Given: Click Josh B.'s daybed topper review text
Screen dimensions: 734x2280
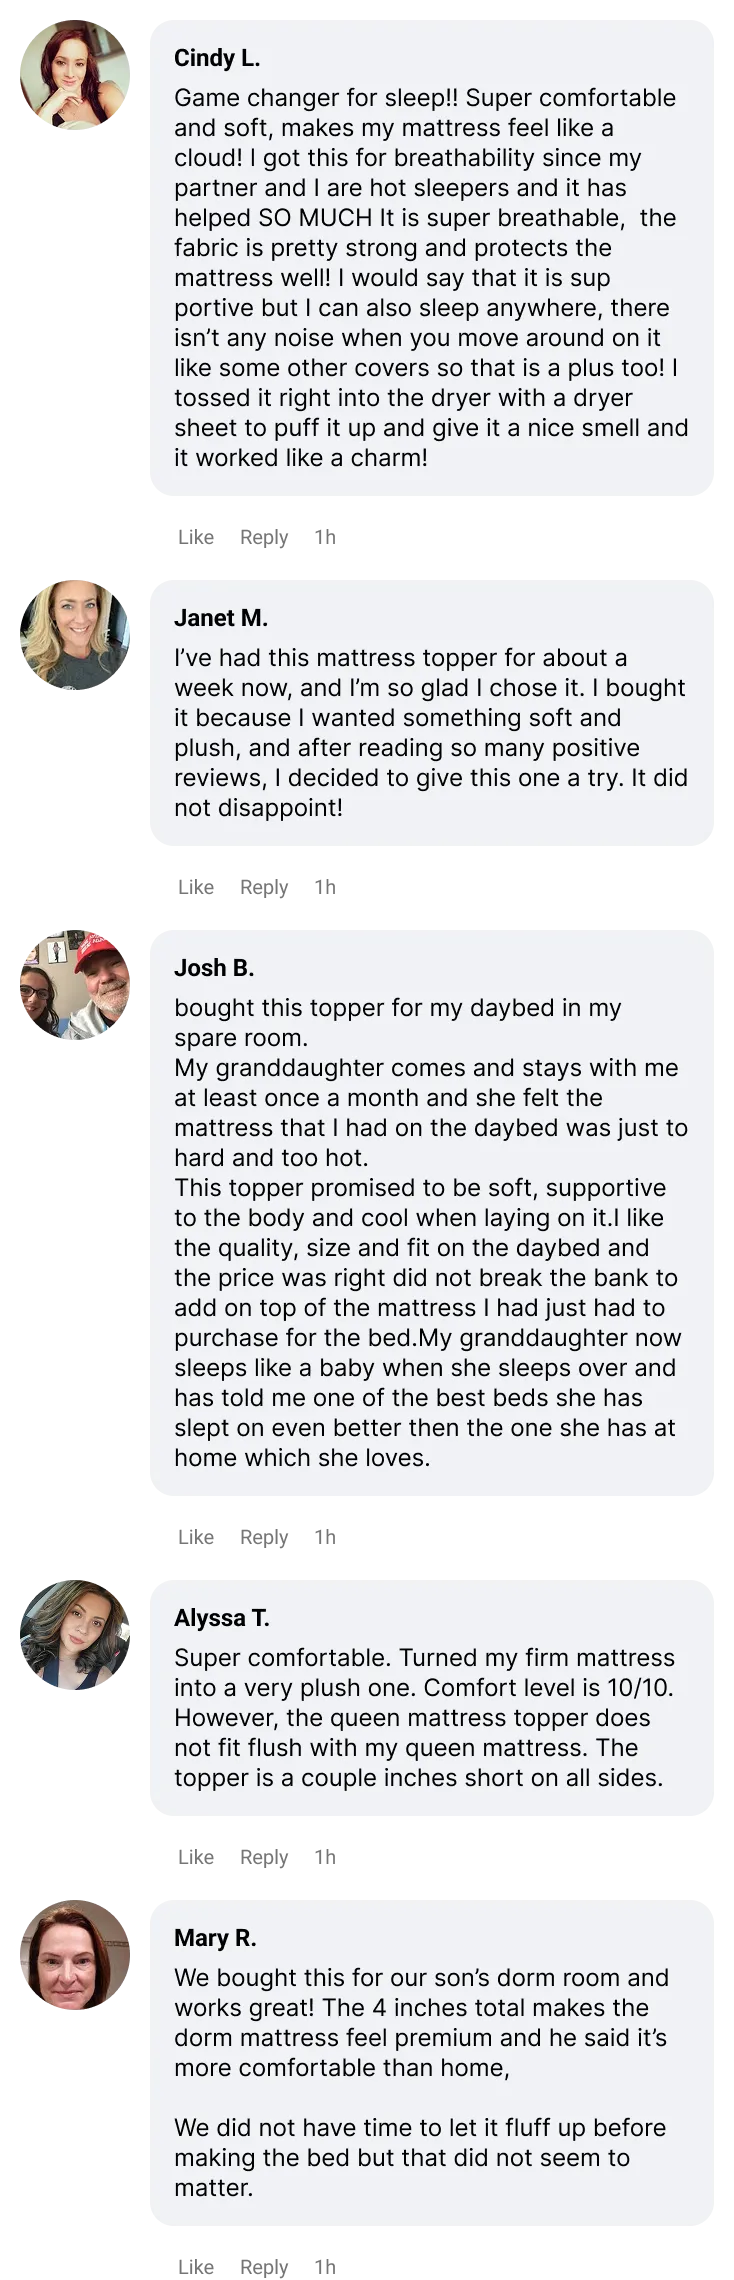Looking at the screenshot, I should click(430, 1232).
